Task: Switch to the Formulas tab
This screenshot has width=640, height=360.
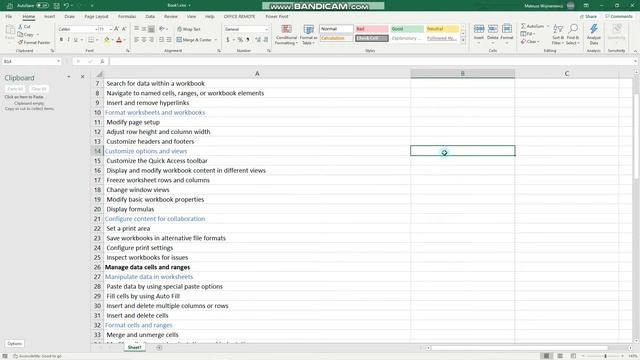Action: 127,16
